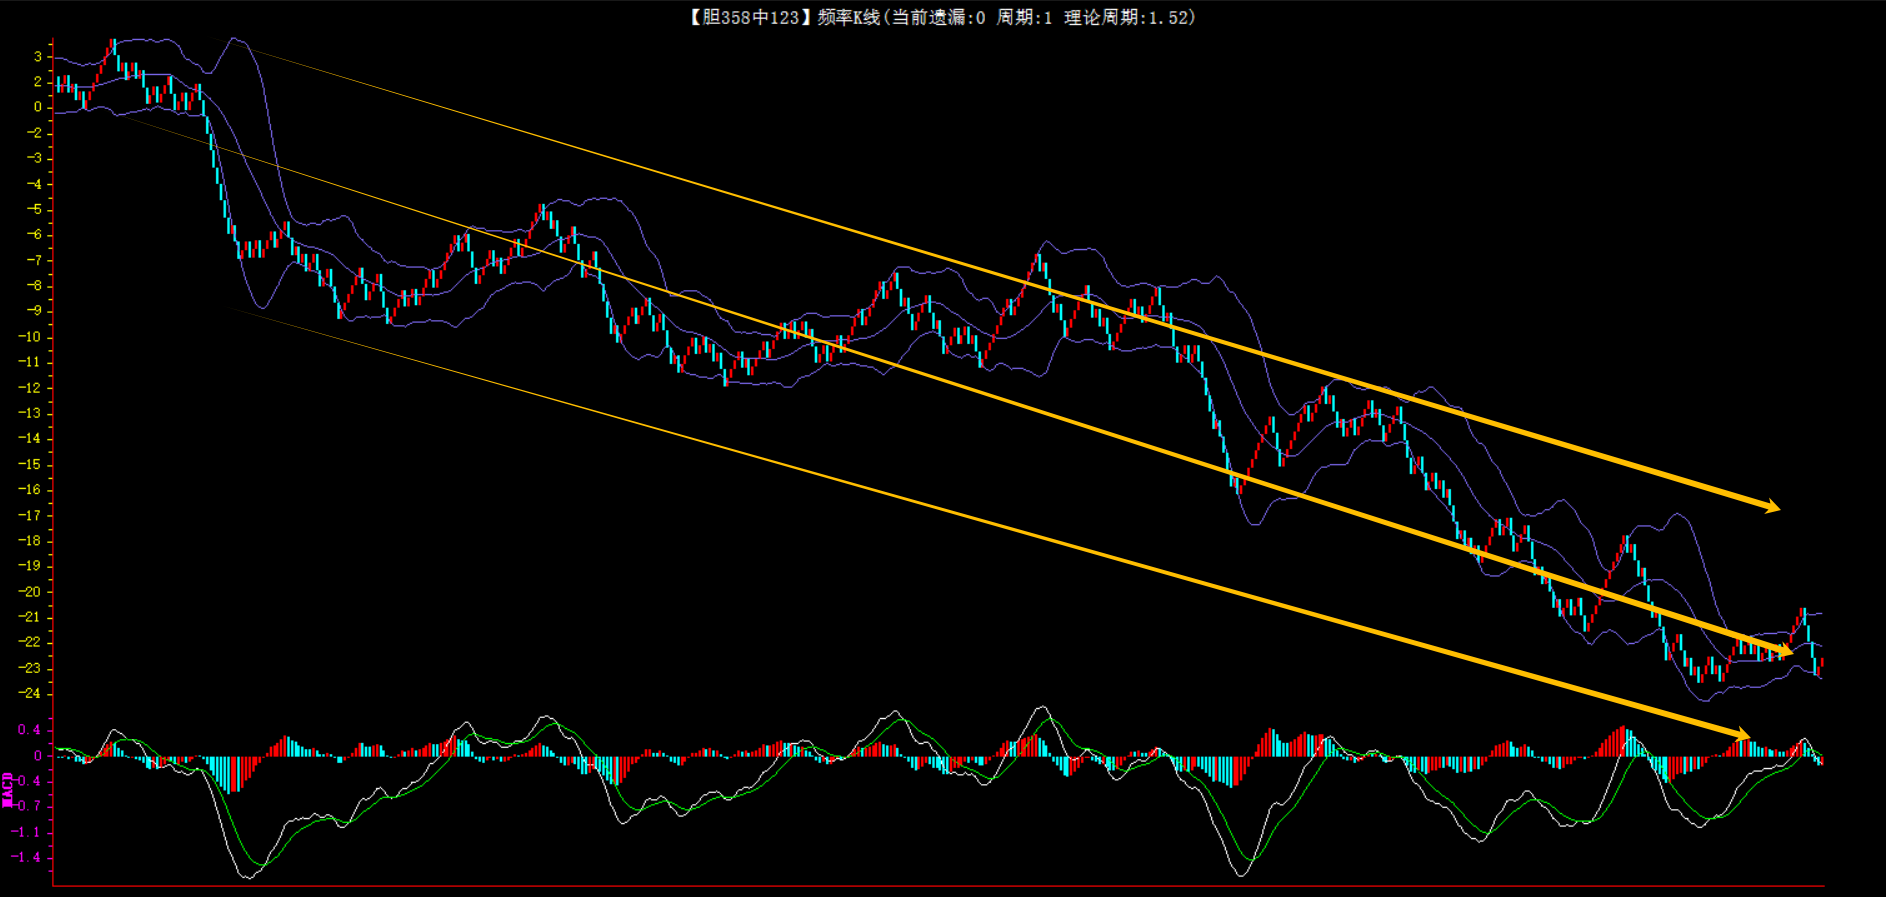Click the y-axis label -5

[x=34, y=209]
